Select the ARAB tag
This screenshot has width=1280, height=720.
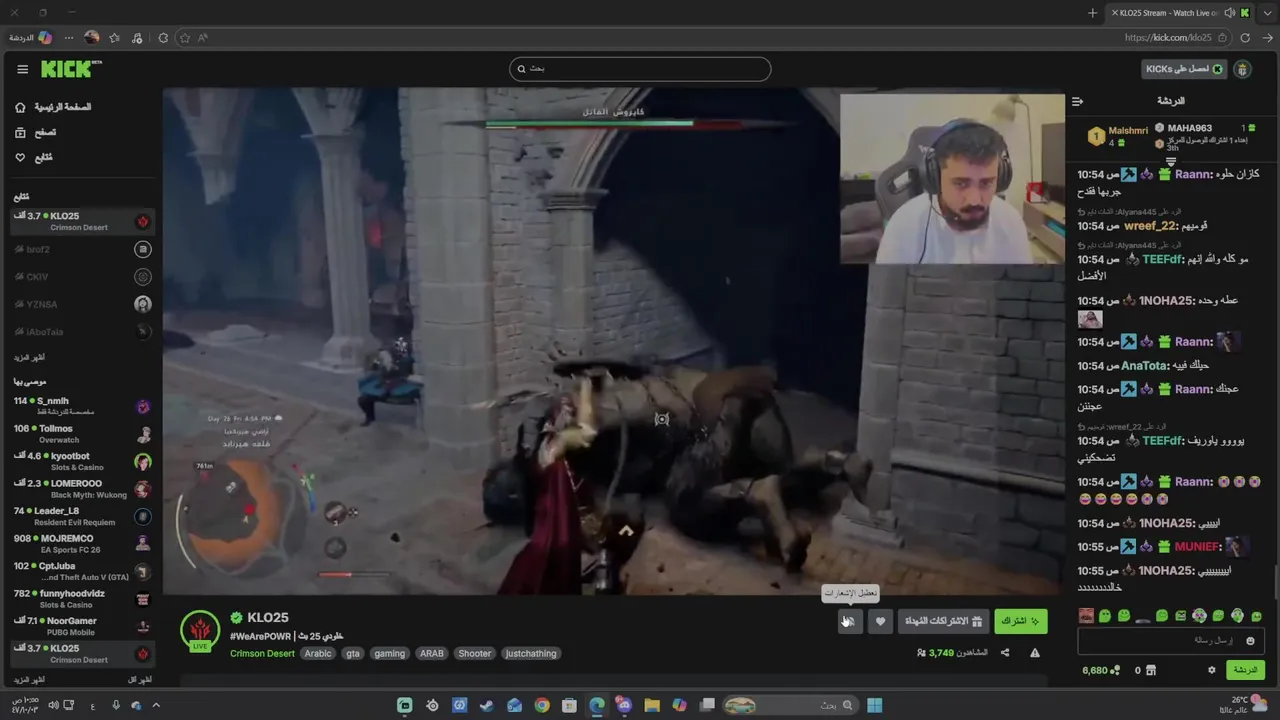tap(432, 654)
